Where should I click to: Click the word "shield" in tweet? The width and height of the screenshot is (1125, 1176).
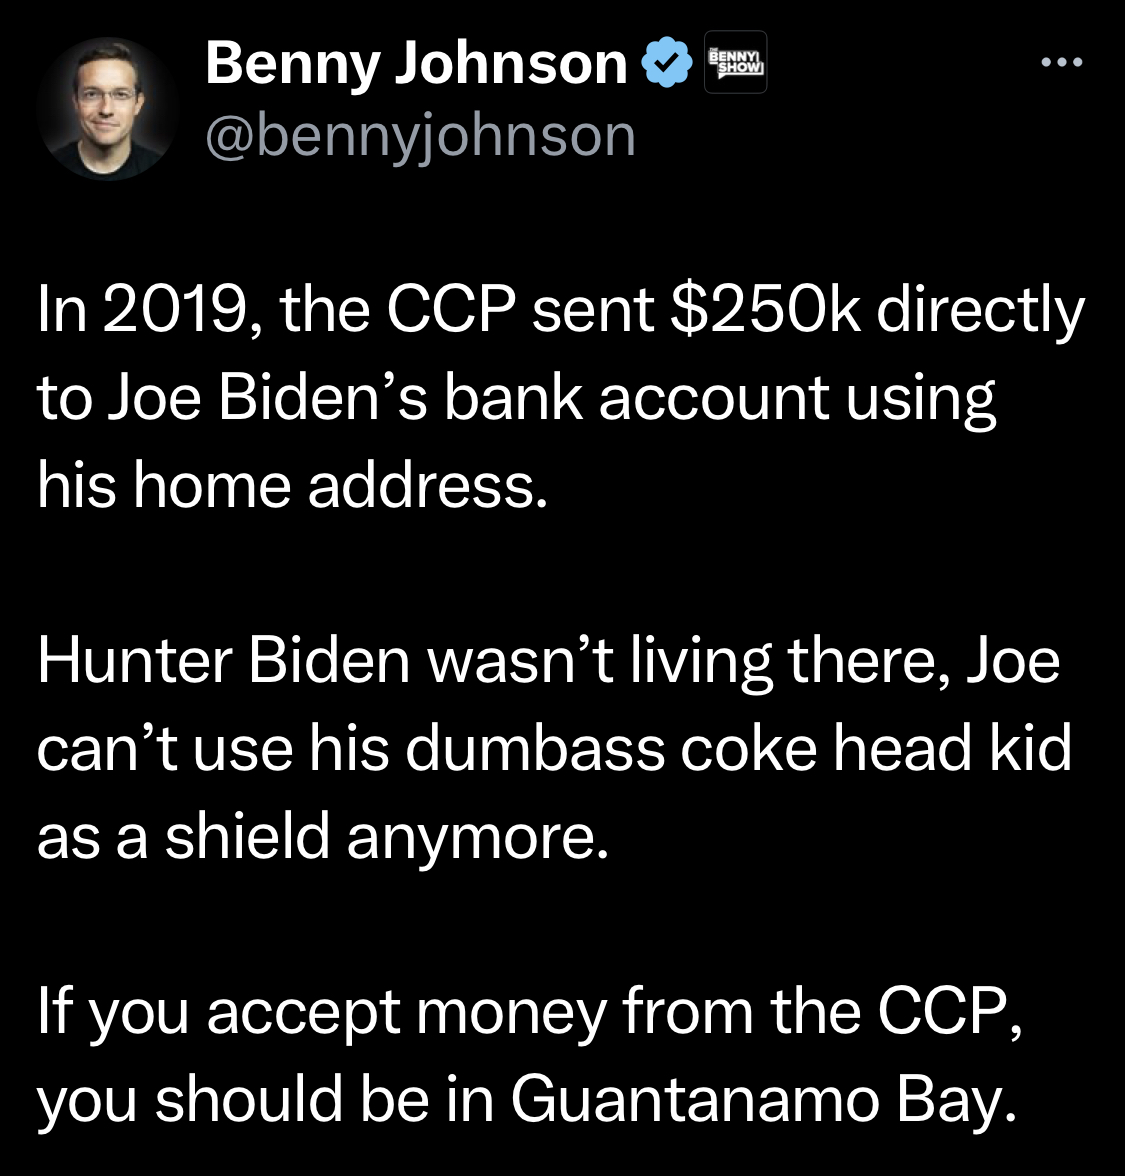[x=247, y=837]
